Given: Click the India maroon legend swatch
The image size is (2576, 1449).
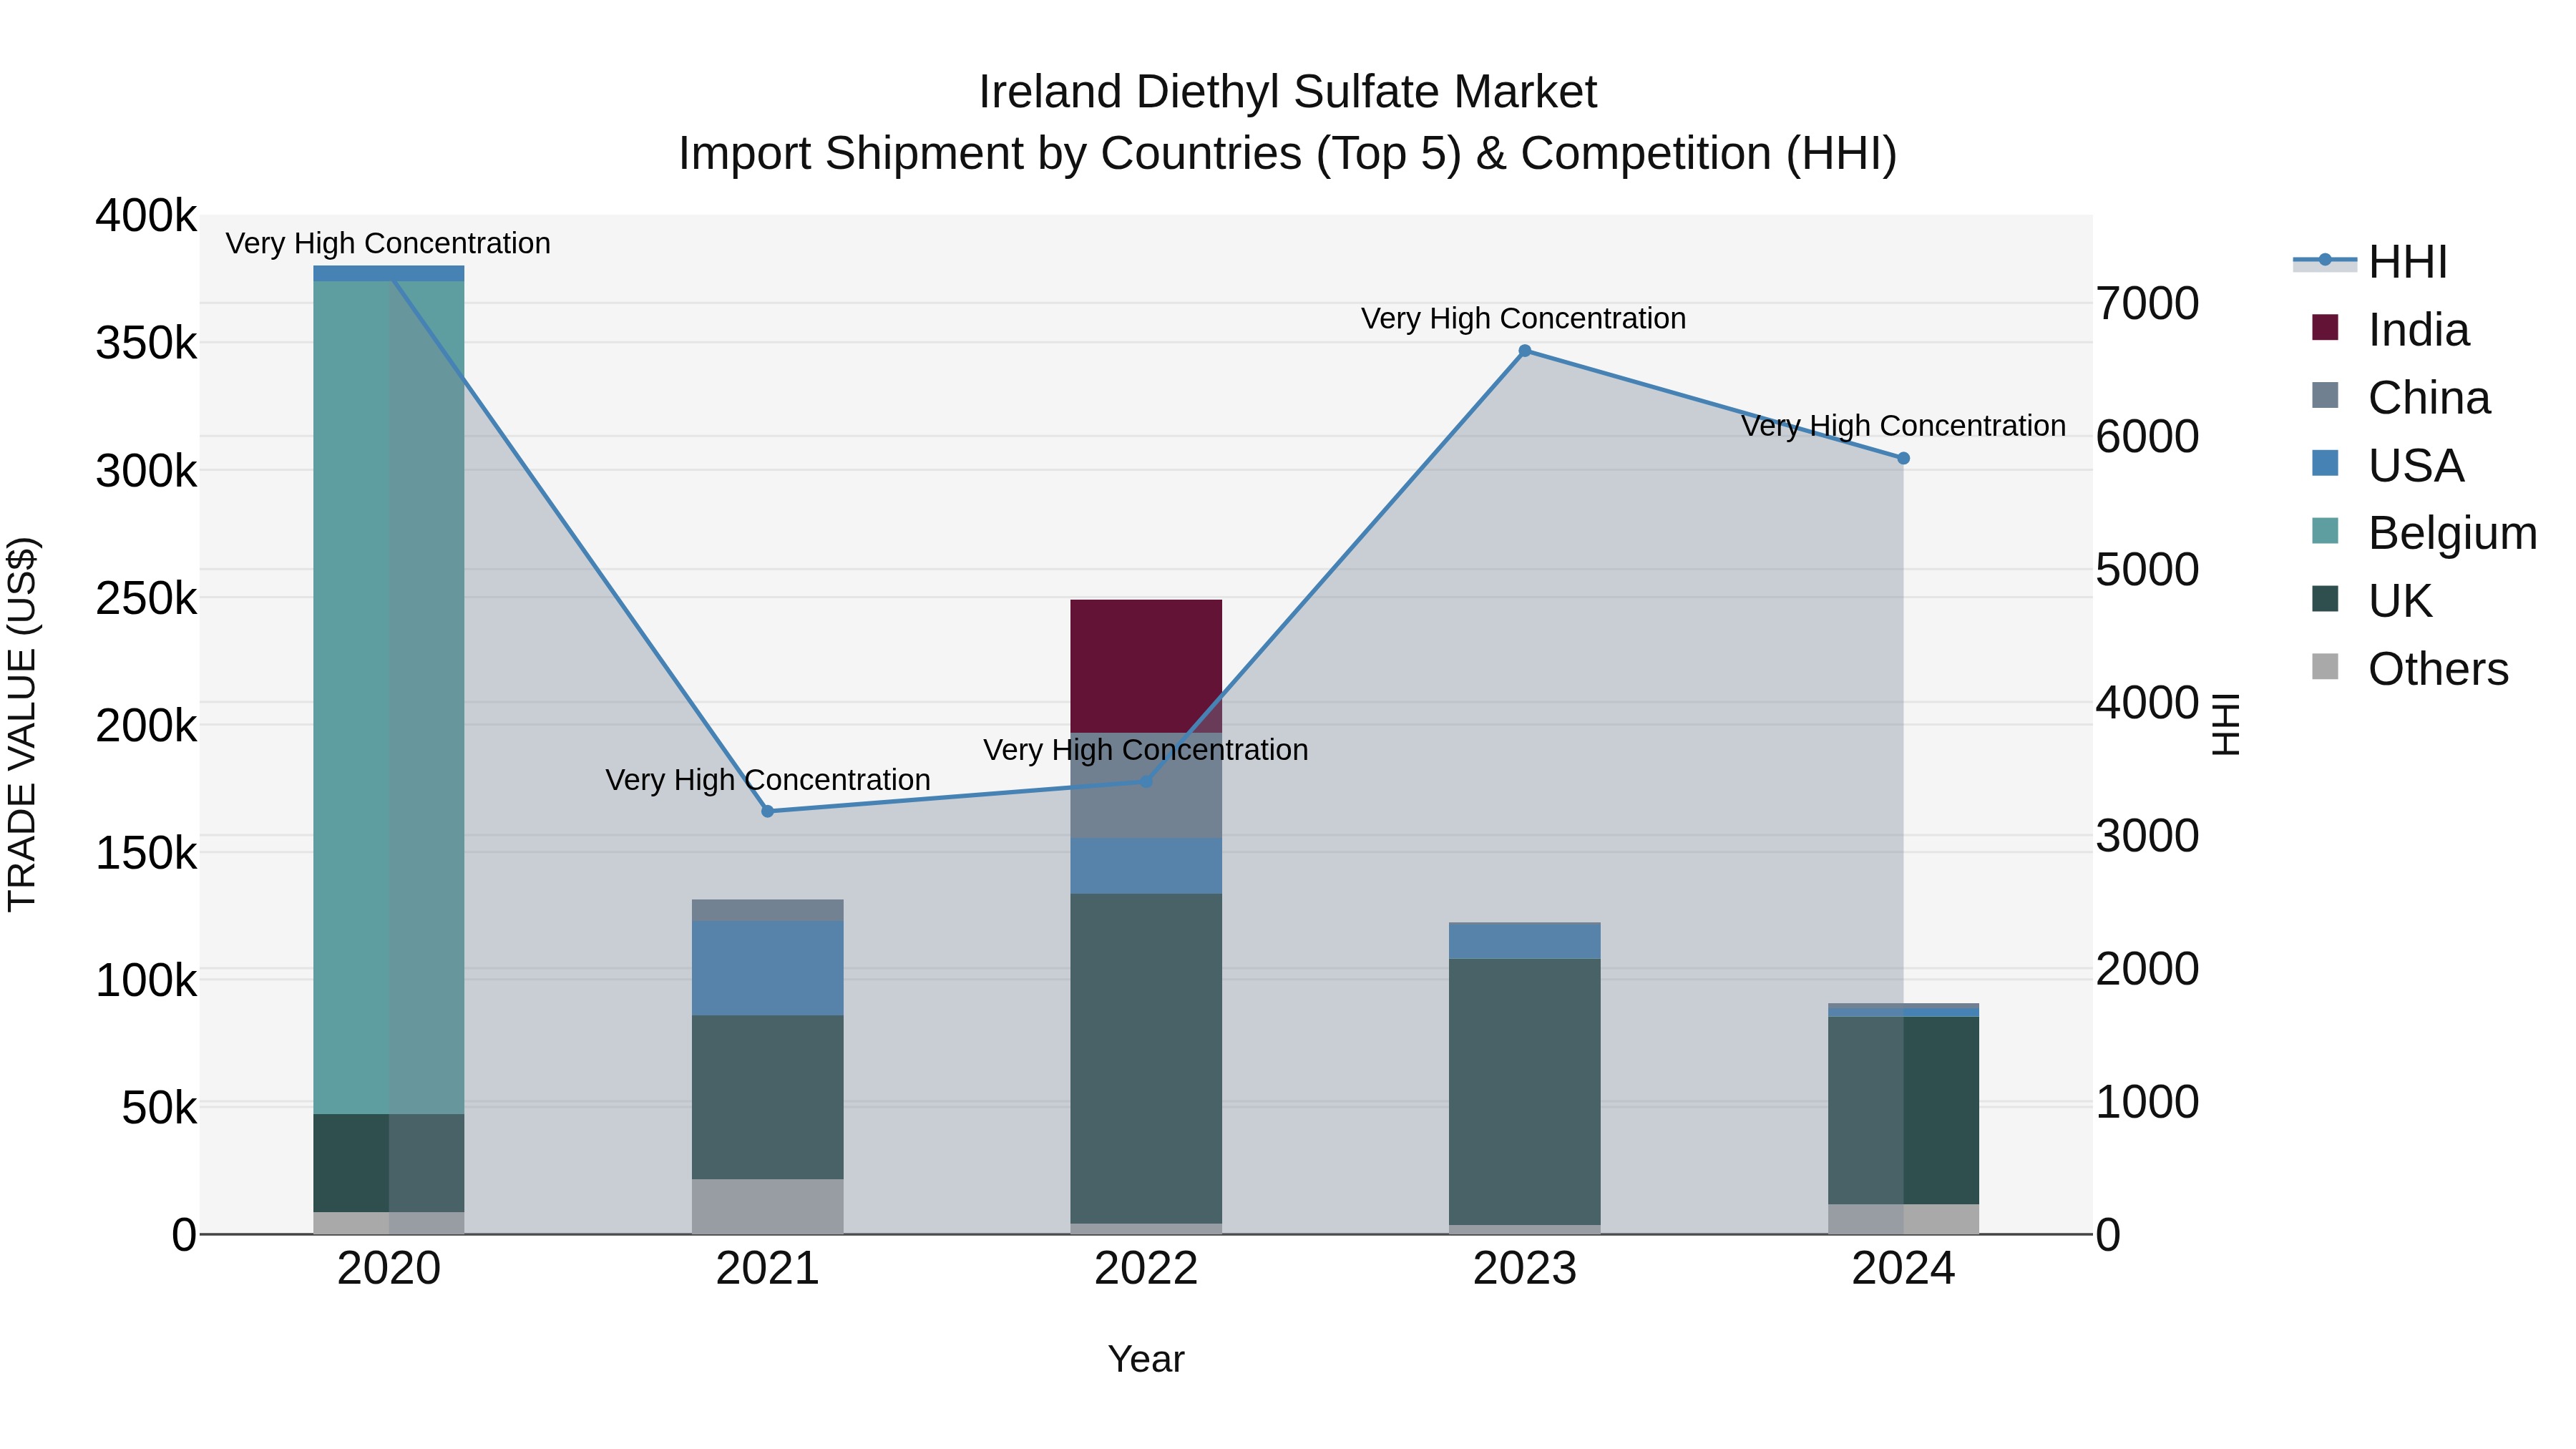Looking at the screenshot, I should (x=2325, y=327).
